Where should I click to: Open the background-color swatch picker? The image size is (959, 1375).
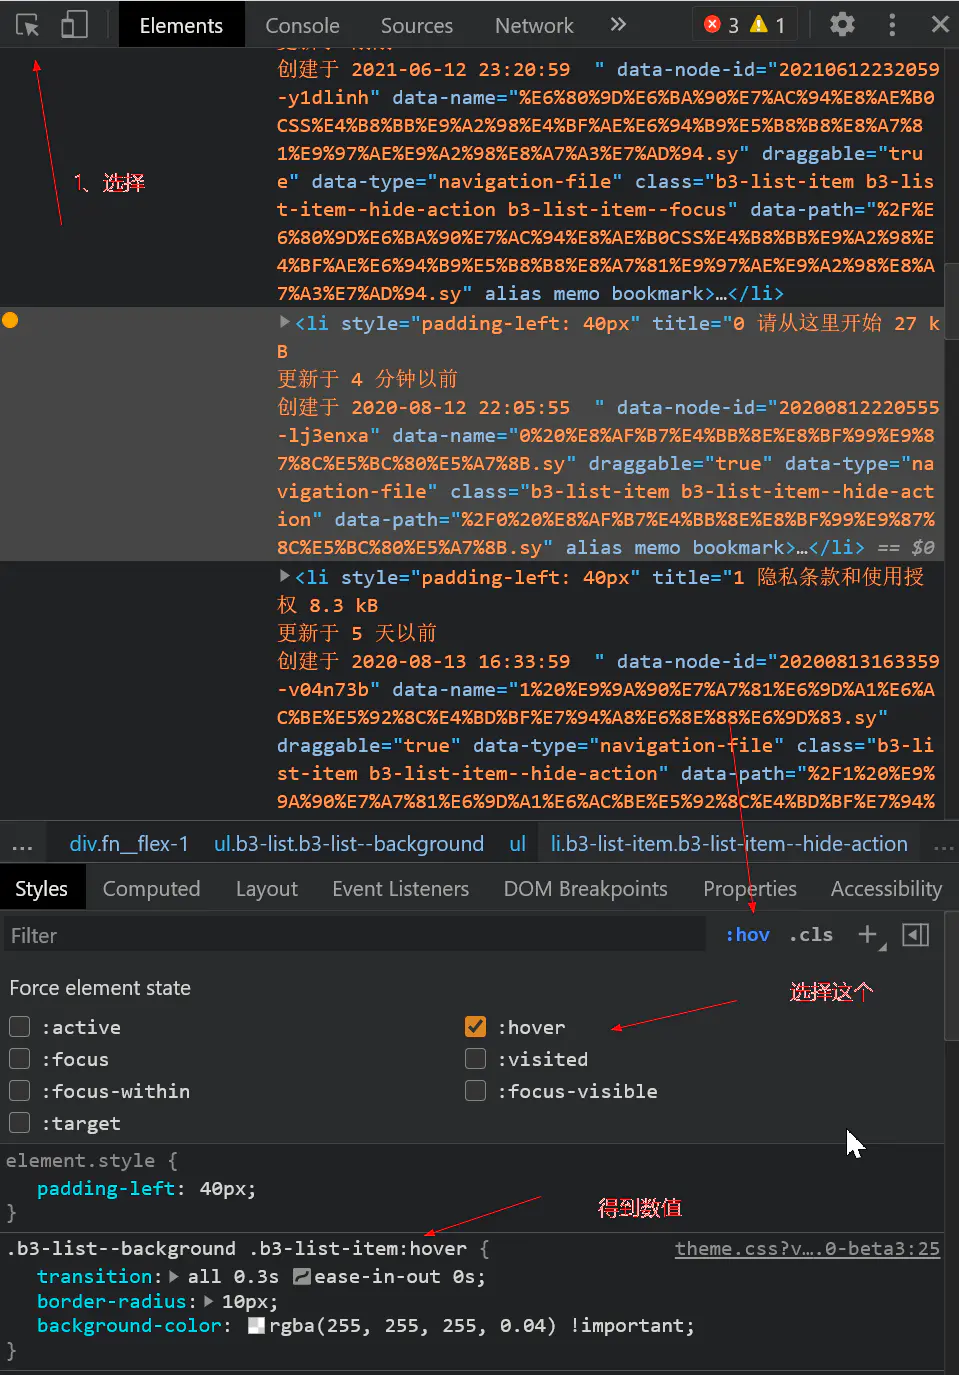point(256,1326)
